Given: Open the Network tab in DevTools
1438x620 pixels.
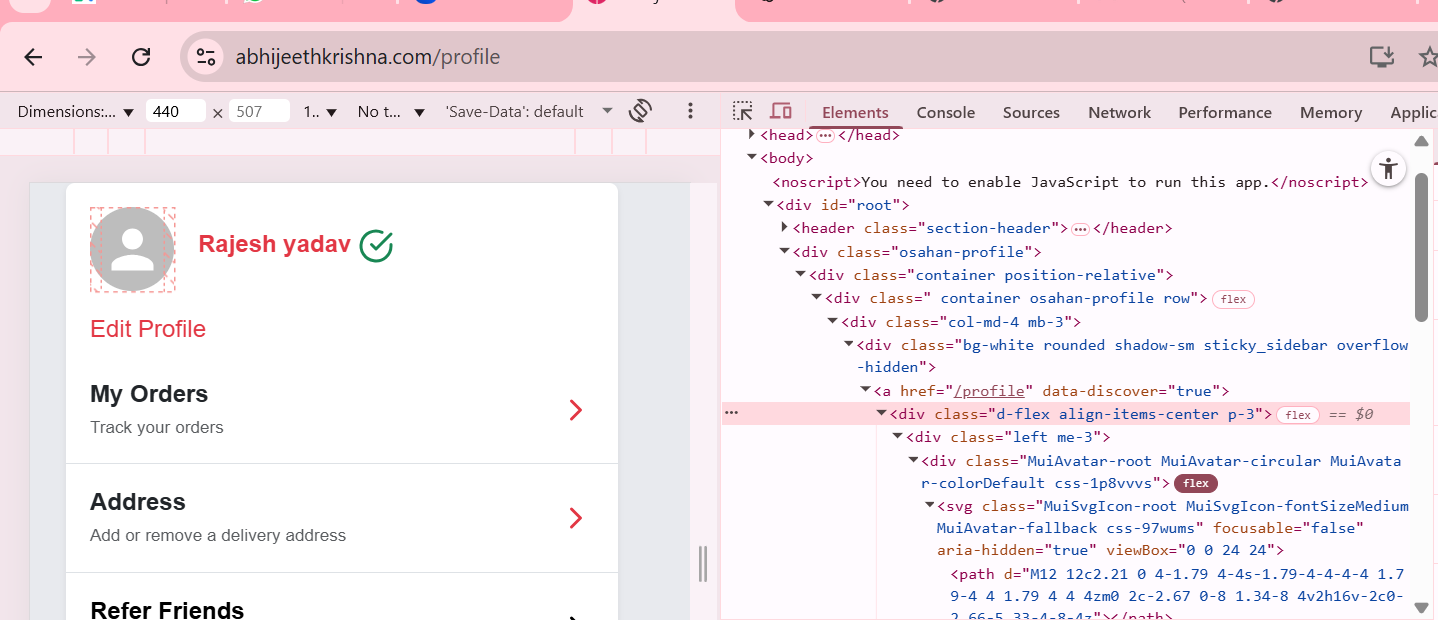Looking at the screenshot, I should (1119, 112).
